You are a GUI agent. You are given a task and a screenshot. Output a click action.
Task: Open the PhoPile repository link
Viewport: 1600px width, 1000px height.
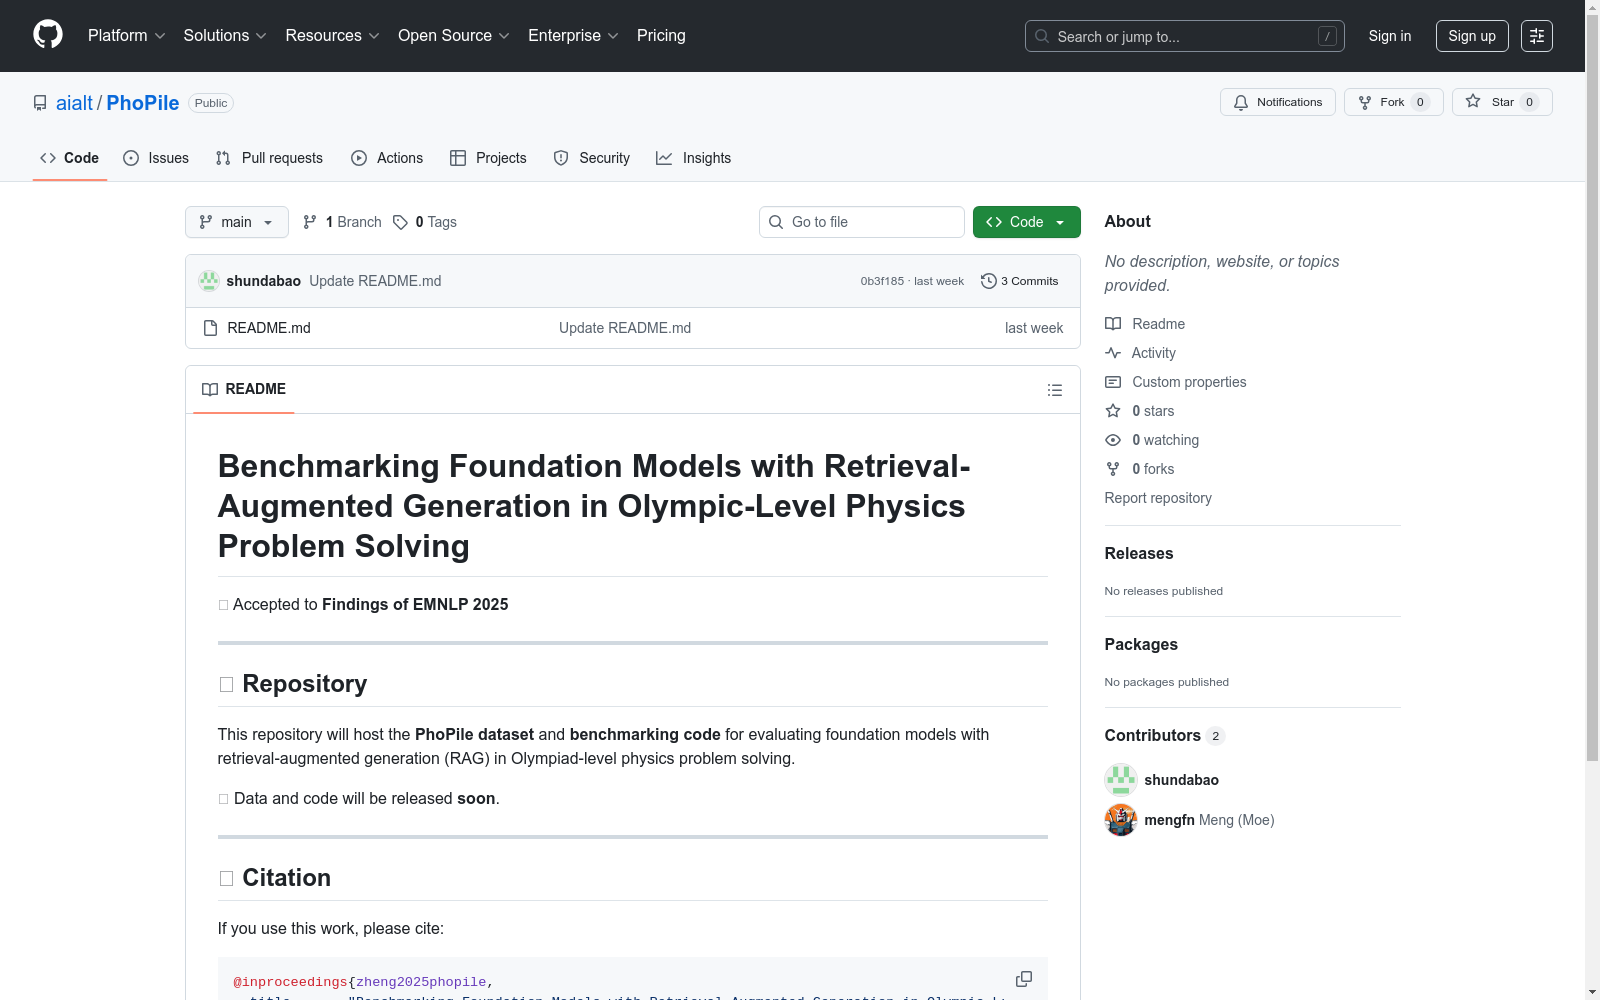coord(143,103)
